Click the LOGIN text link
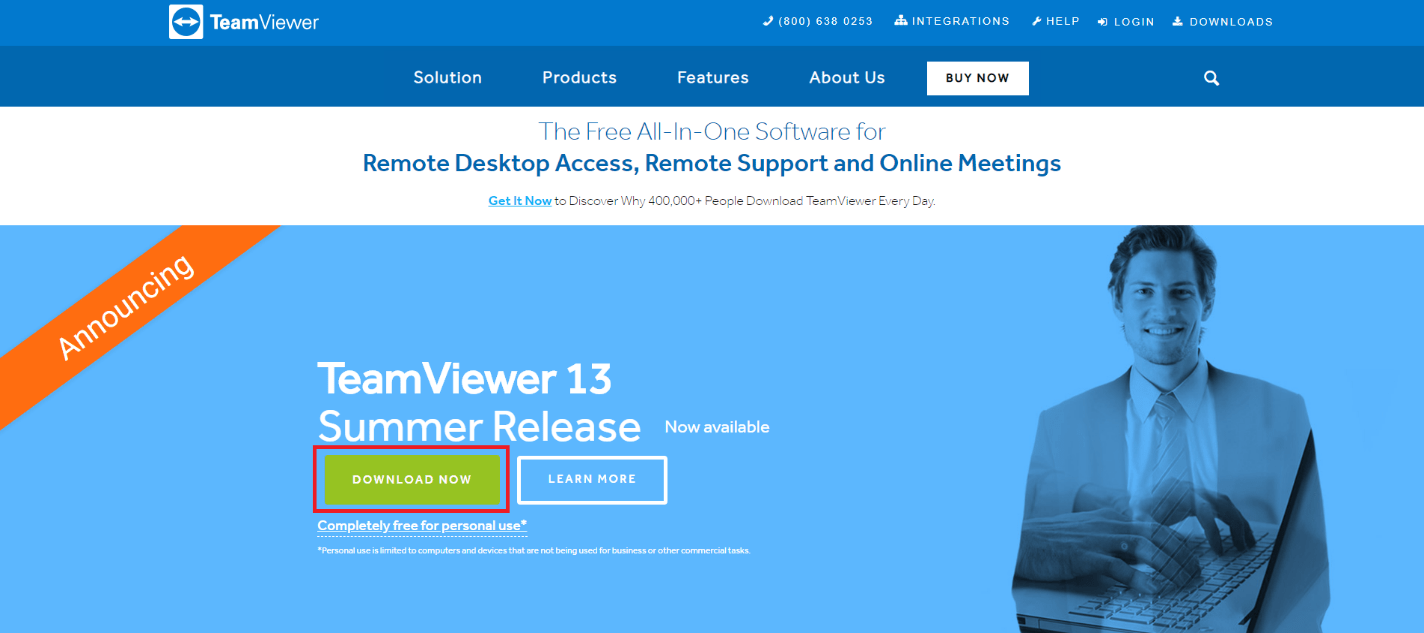 [x=1134, y=22]
